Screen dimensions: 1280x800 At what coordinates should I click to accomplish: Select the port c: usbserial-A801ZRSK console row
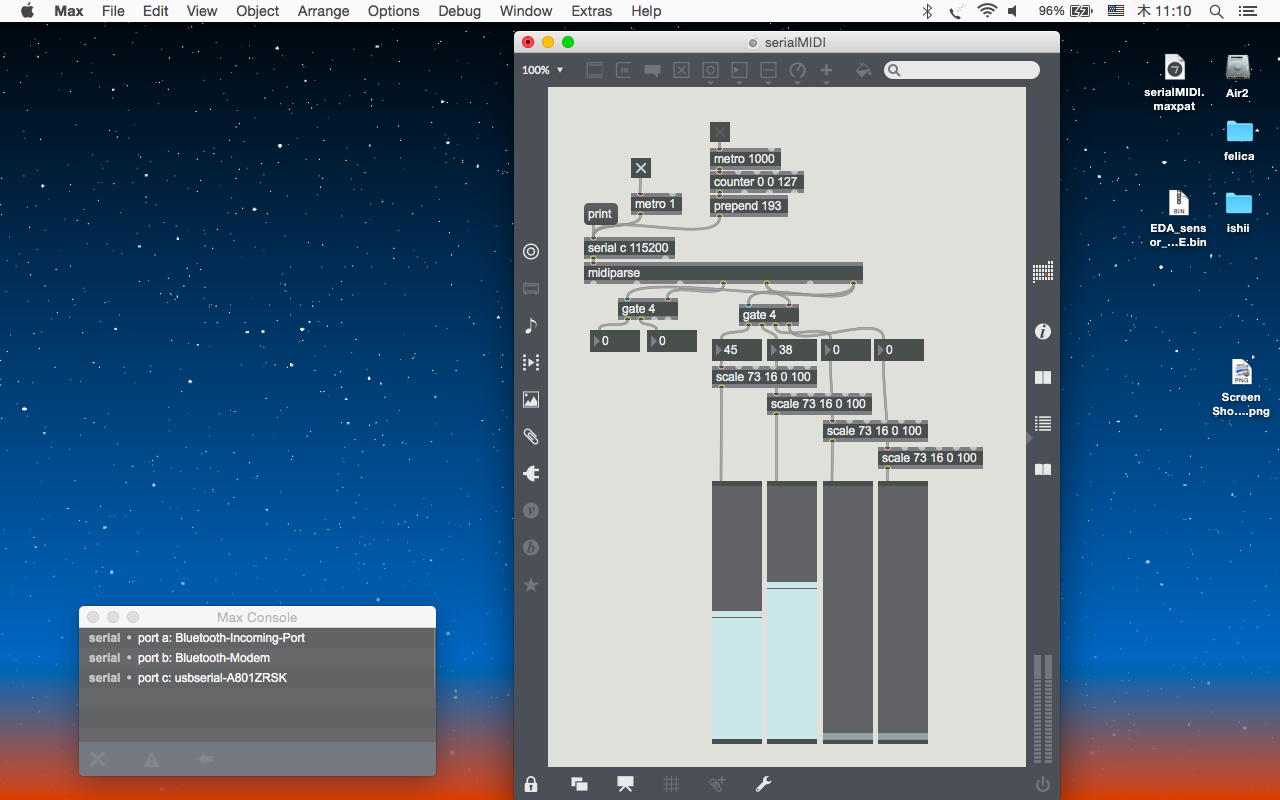257,678
